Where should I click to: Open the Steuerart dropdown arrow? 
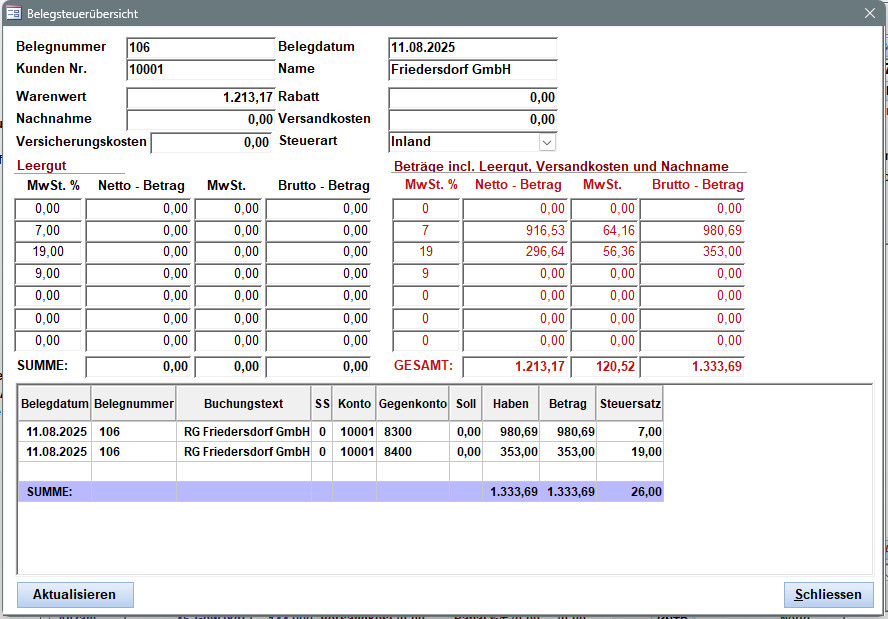(x=546, y=142)
